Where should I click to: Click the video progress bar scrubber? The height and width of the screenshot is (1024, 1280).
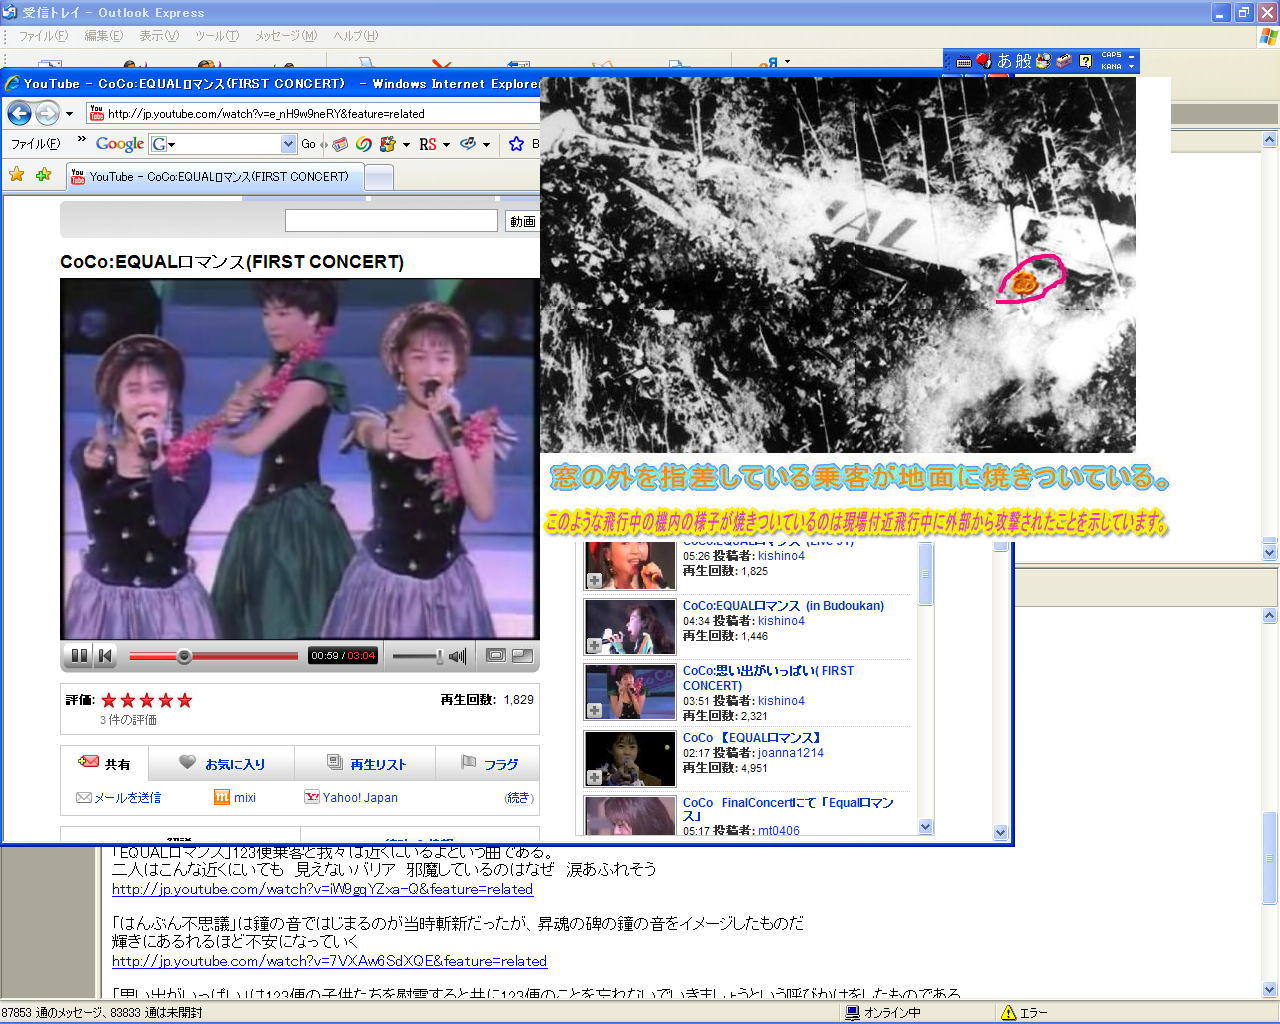[x=184, y=656]
